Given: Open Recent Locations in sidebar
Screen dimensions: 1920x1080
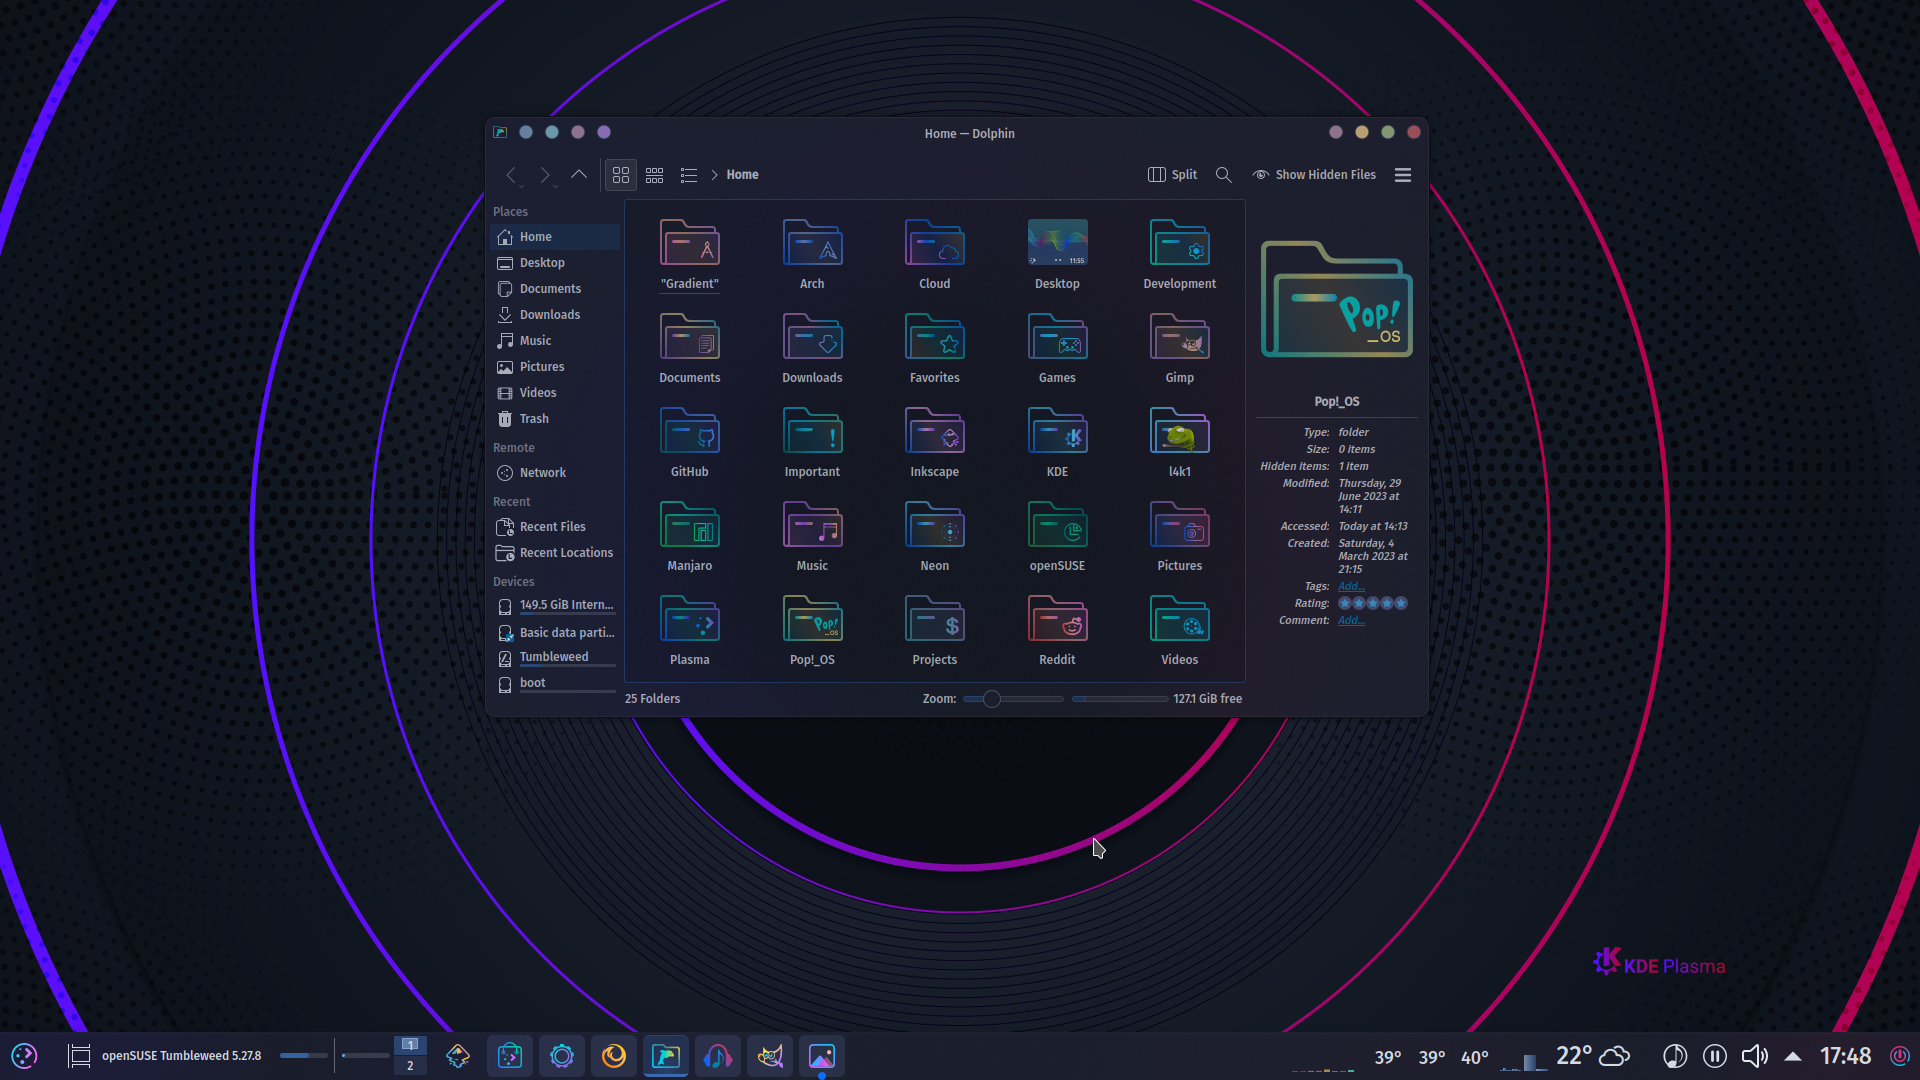Looking at the screenshot, I should [556, 553].
